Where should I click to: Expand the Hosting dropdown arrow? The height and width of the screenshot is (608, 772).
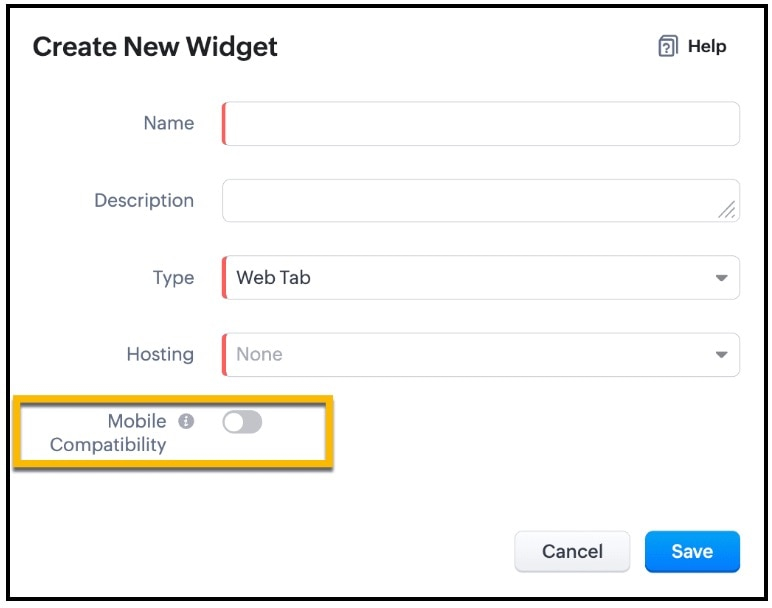pos(721,355)
